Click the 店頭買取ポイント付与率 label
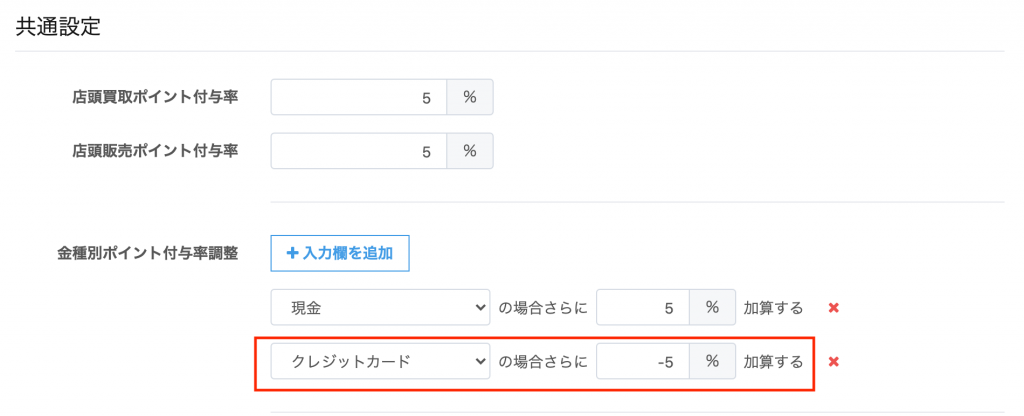 (155, 98)
